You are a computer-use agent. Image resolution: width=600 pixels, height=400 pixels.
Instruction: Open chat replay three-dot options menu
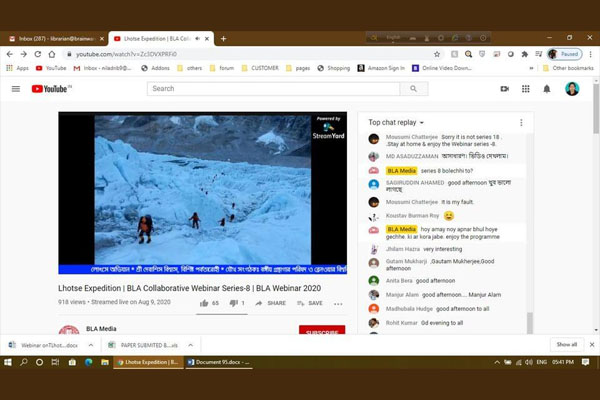point(520,122)
